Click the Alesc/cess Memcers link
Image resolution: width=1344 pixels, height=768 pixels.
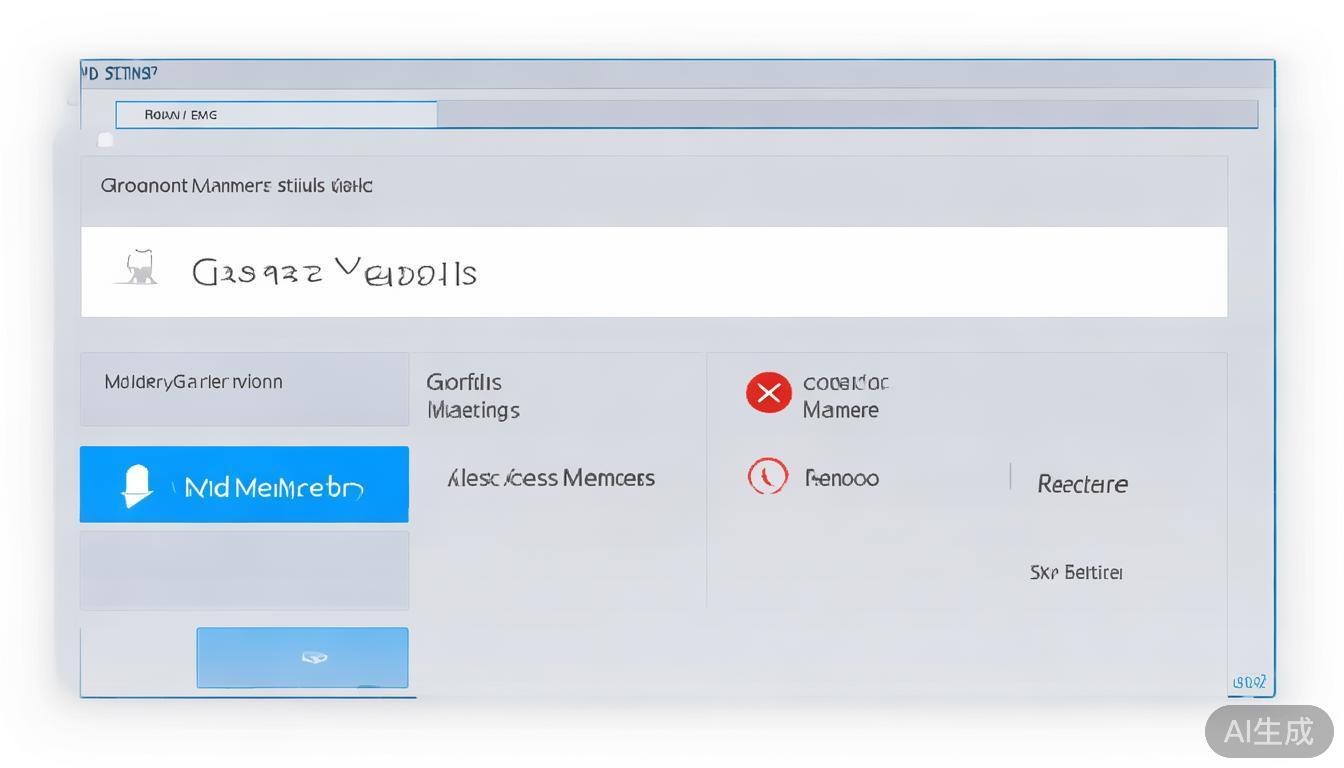[551, 478]
